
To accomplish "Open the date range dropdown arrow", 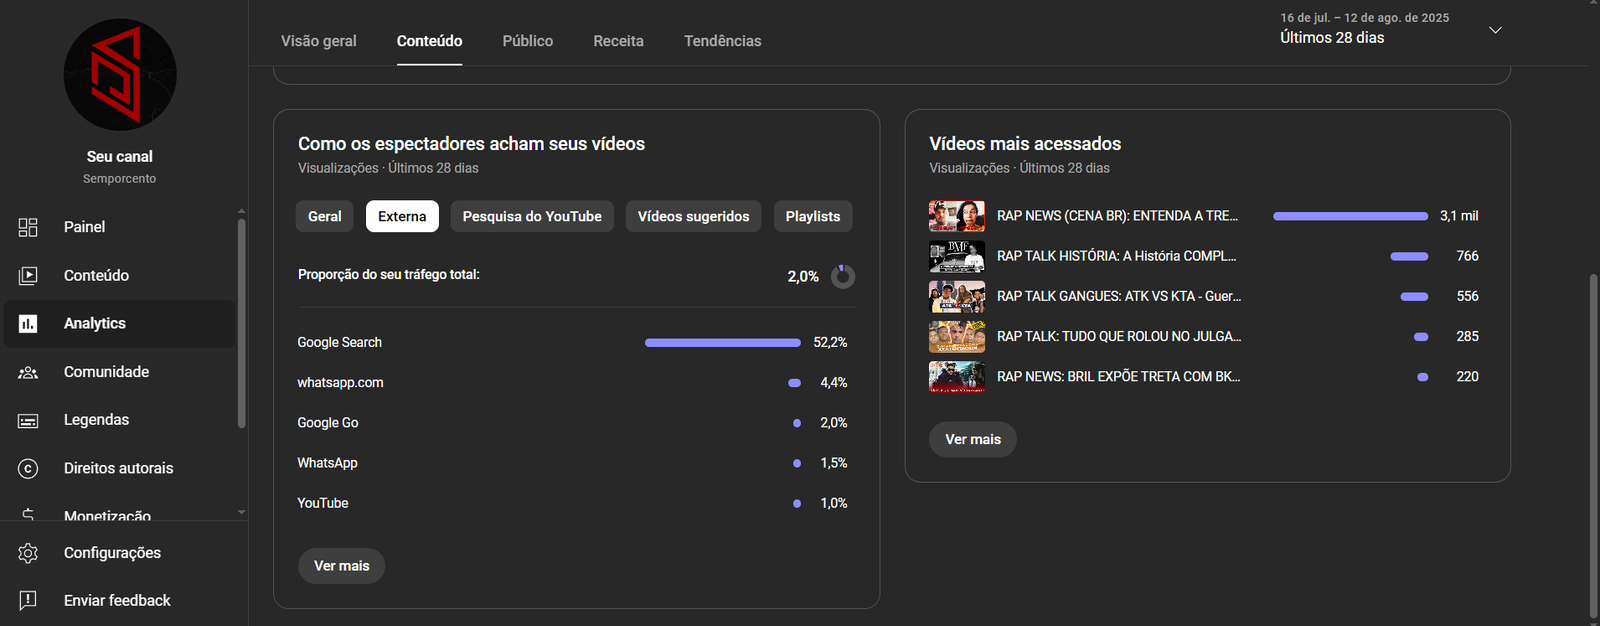I will (x=1495, y=30).
